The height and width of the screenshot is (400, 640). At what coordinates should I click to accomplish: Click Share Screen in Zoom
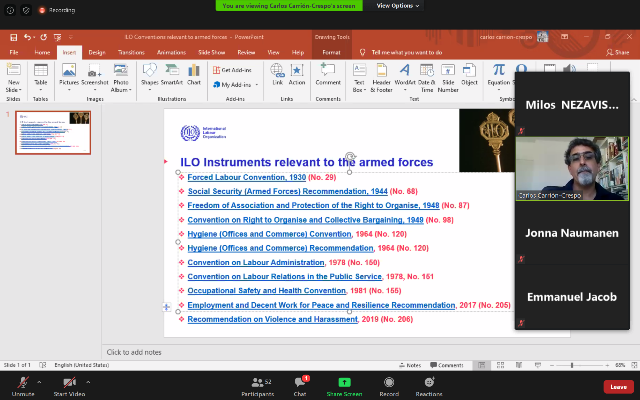pyautogui.click(x=344, y=386)
